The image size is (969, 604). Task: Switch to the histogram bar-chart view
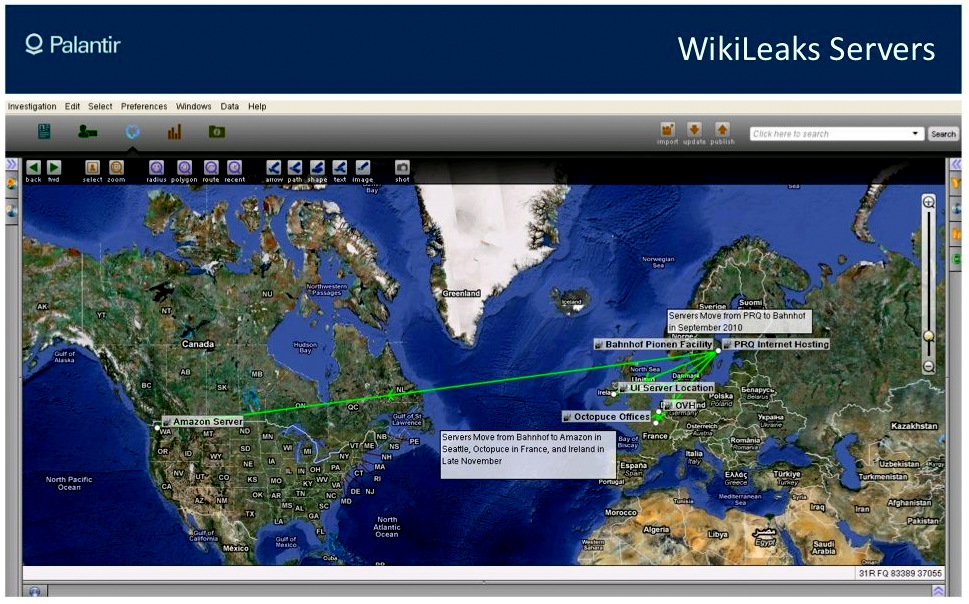click(174, 131)
